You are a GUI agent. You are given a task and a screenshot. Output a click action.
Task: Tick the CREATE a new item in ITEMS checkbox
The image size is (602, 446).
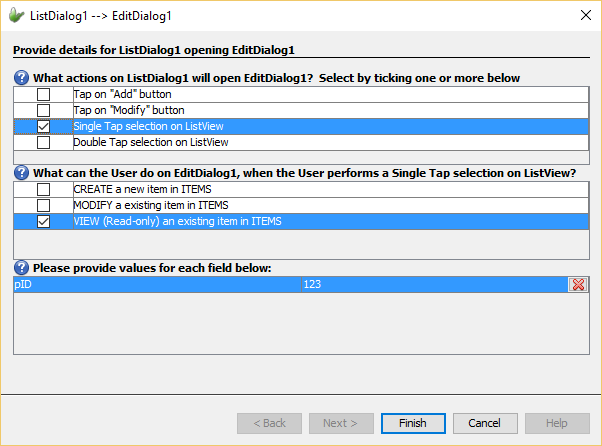tap(43, 190)
